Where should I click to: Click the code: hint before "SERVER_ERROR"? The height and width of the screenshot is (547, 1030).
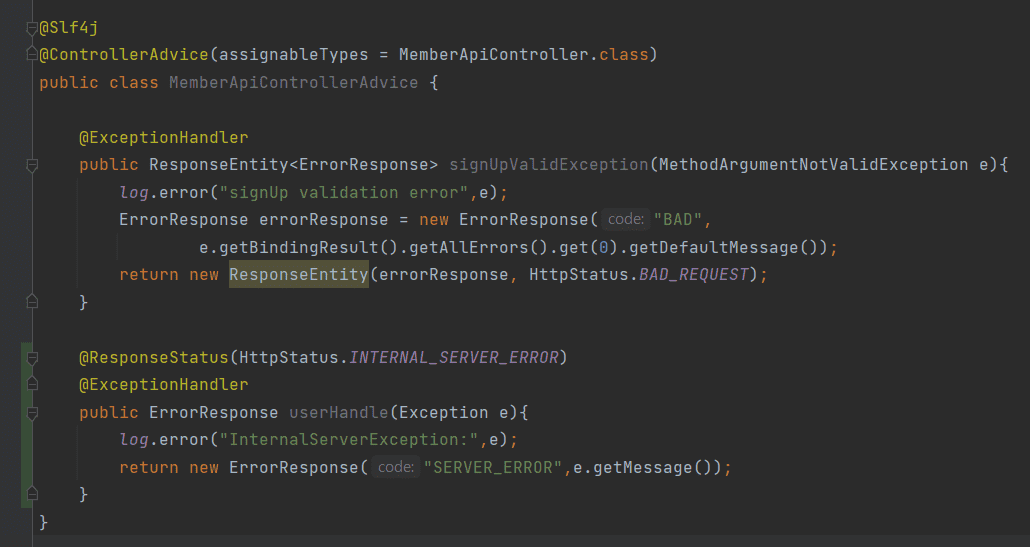coord(395,467)
